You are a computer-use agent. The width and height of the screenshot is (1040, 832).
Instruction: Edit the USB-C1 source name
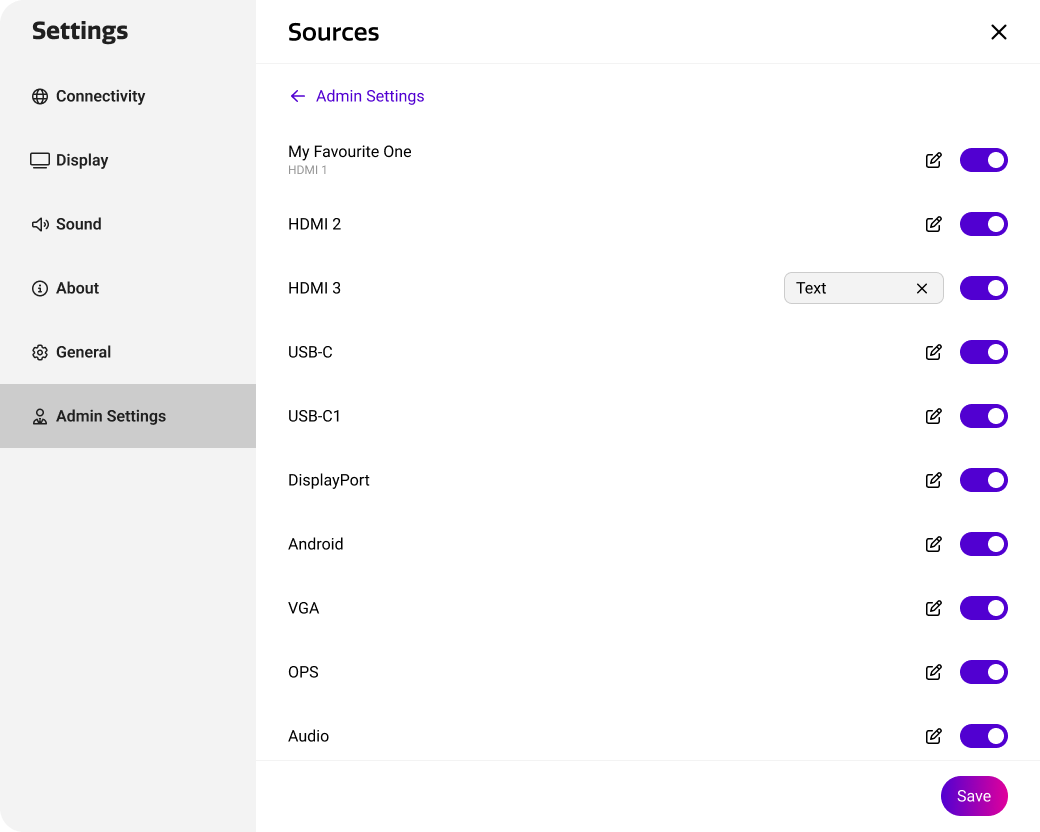tap(933, 416)
